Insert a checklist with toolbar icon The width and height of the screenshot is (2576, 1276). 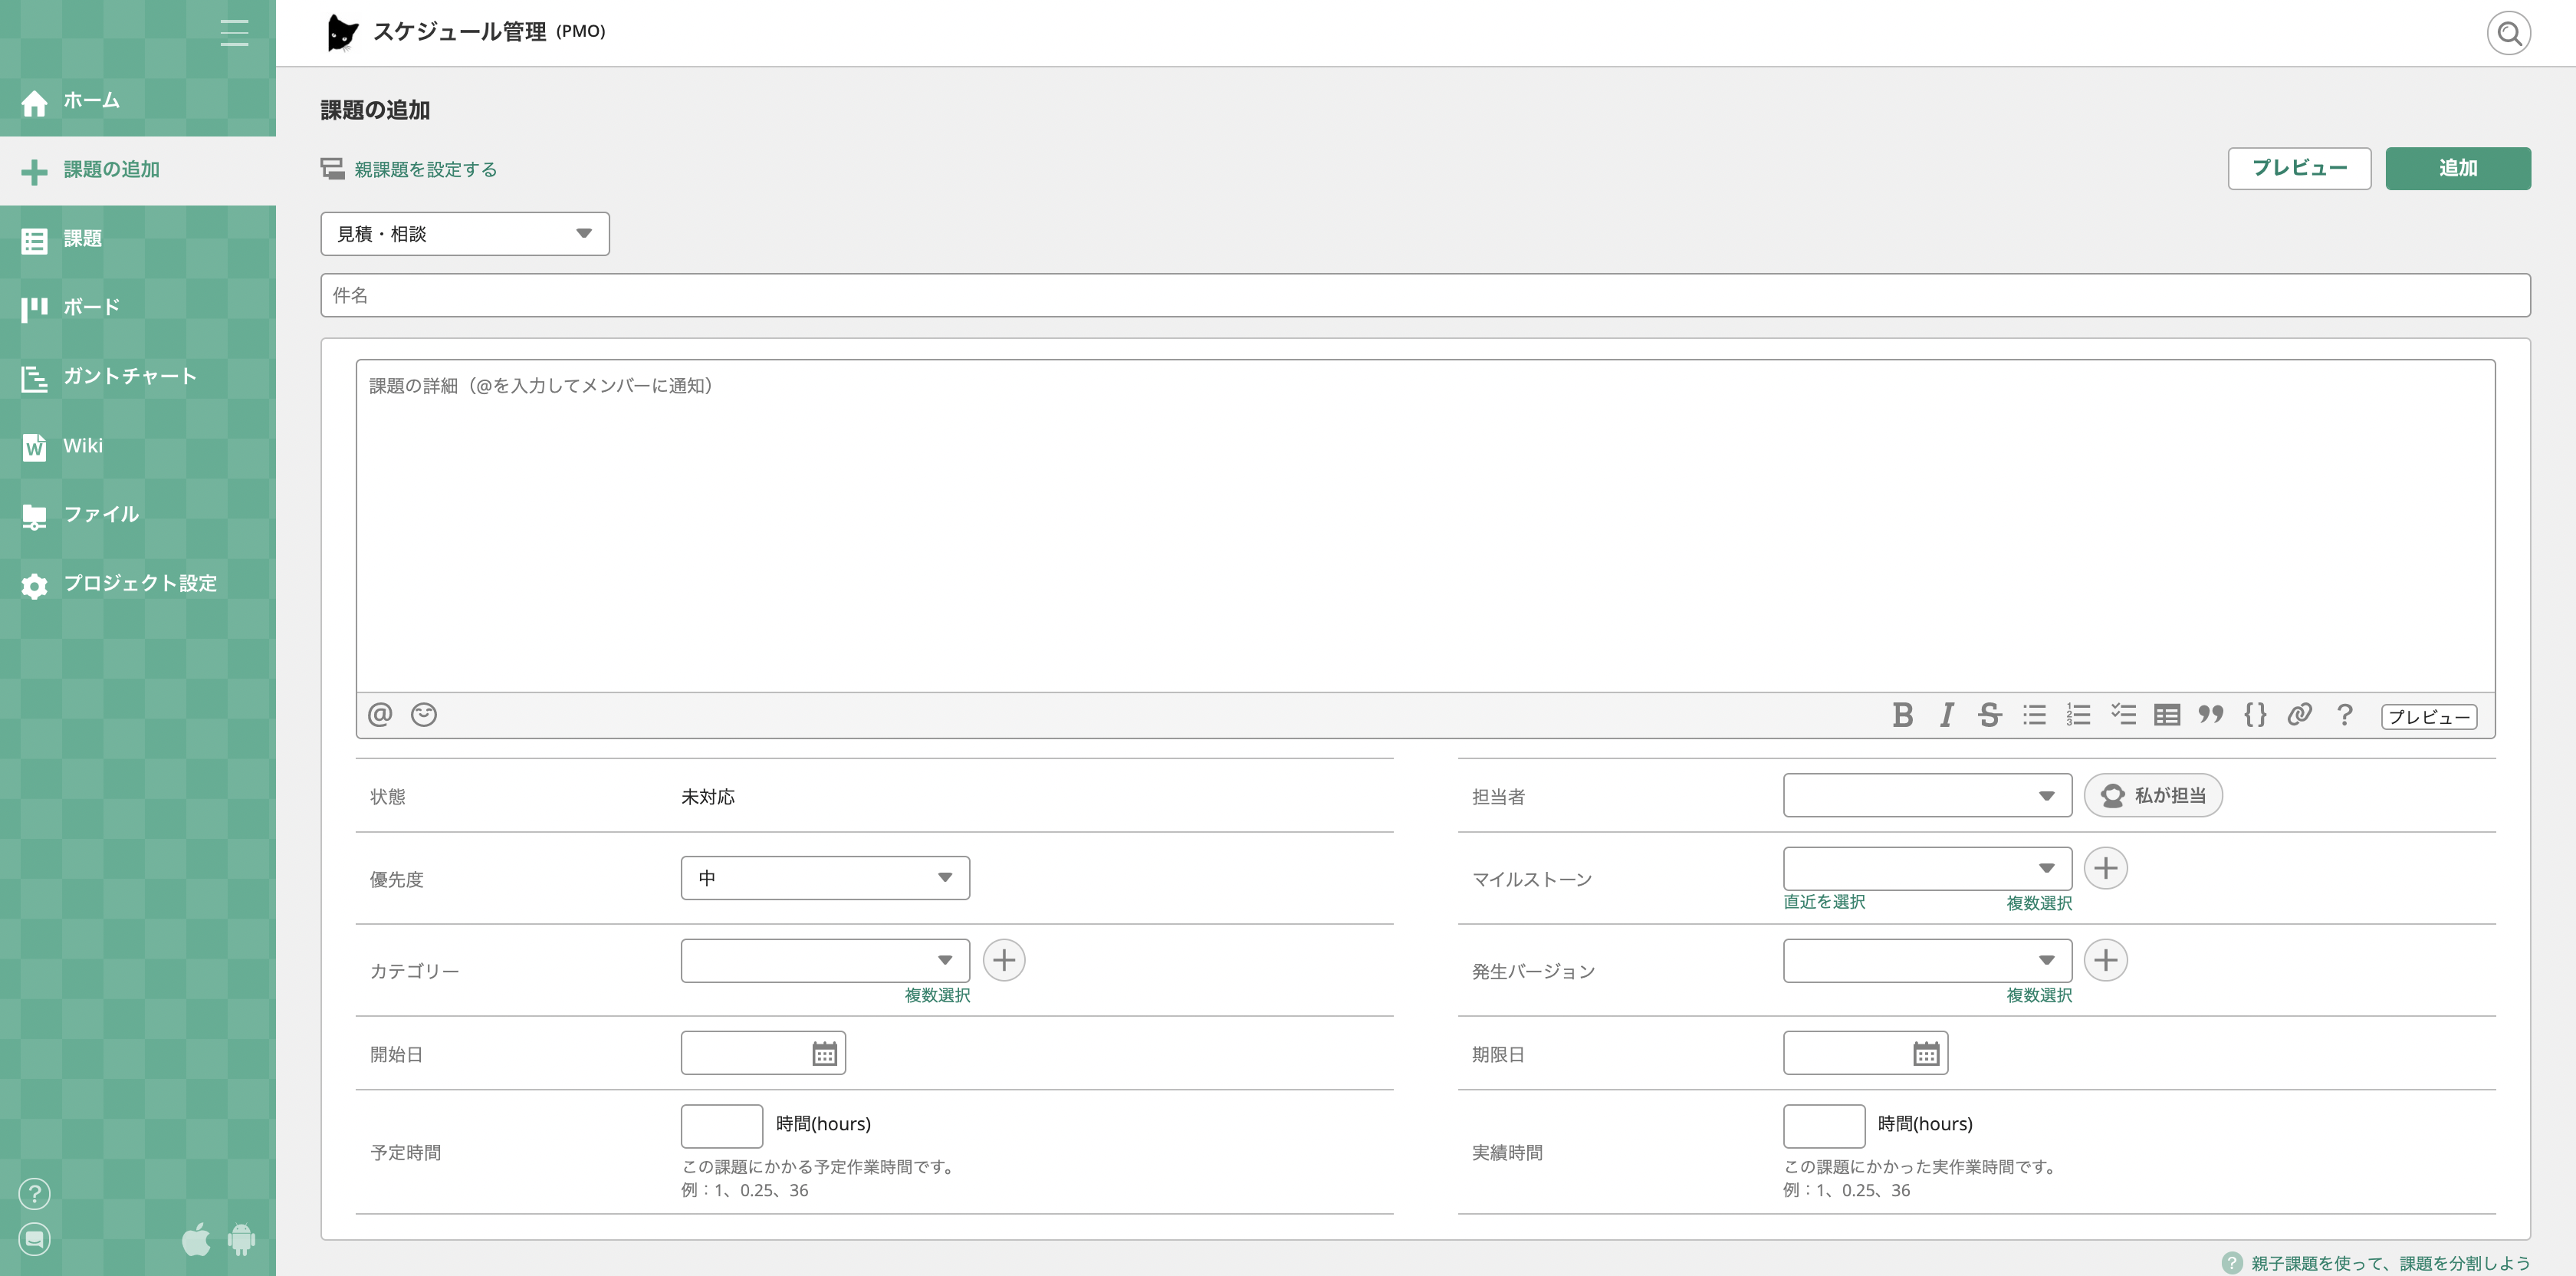(x=2122, y=715)
